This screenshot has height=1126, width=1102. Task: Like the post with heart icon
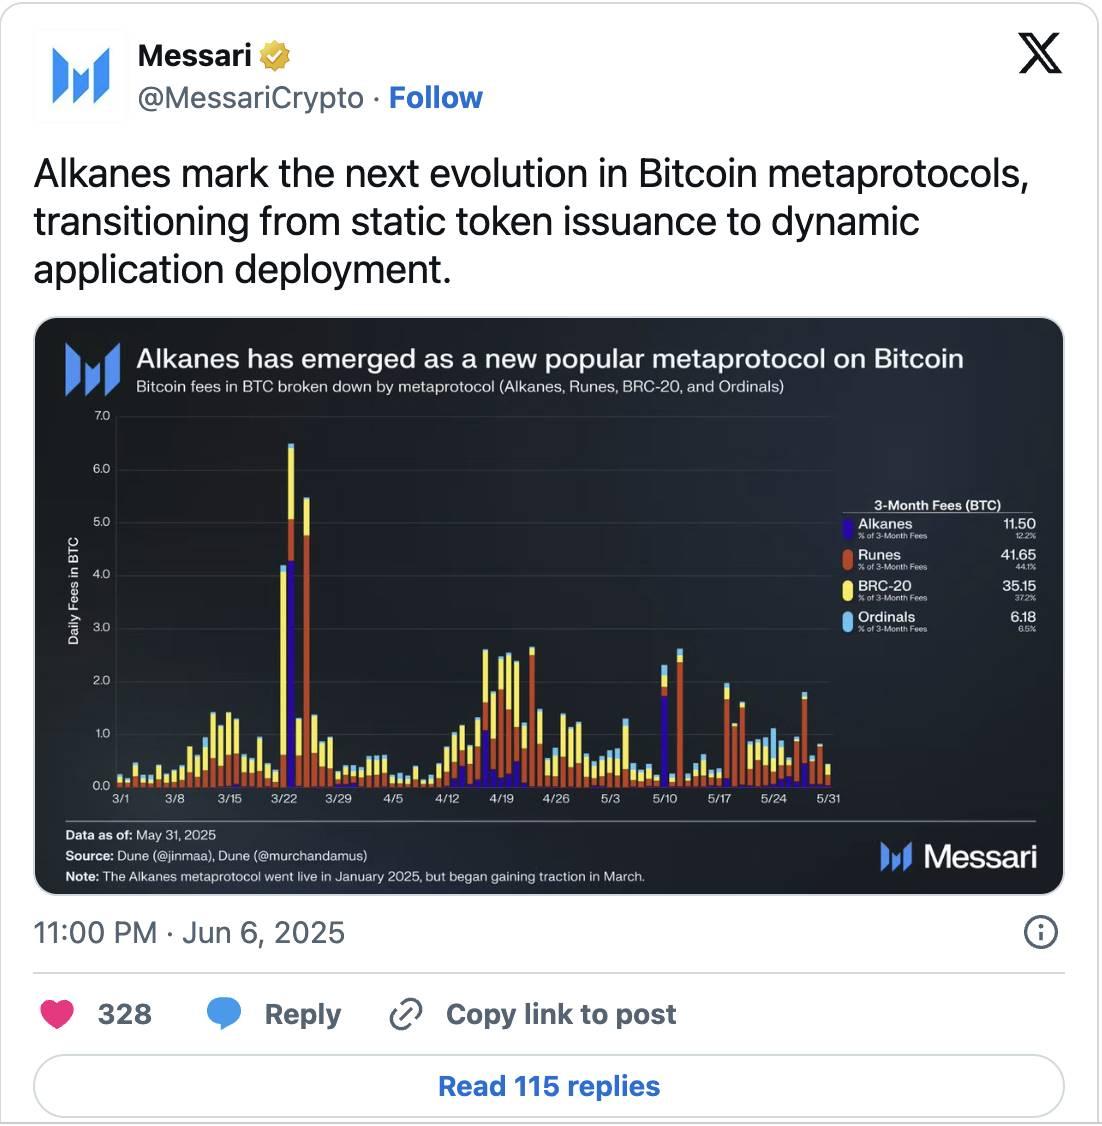pos(57,1014)
